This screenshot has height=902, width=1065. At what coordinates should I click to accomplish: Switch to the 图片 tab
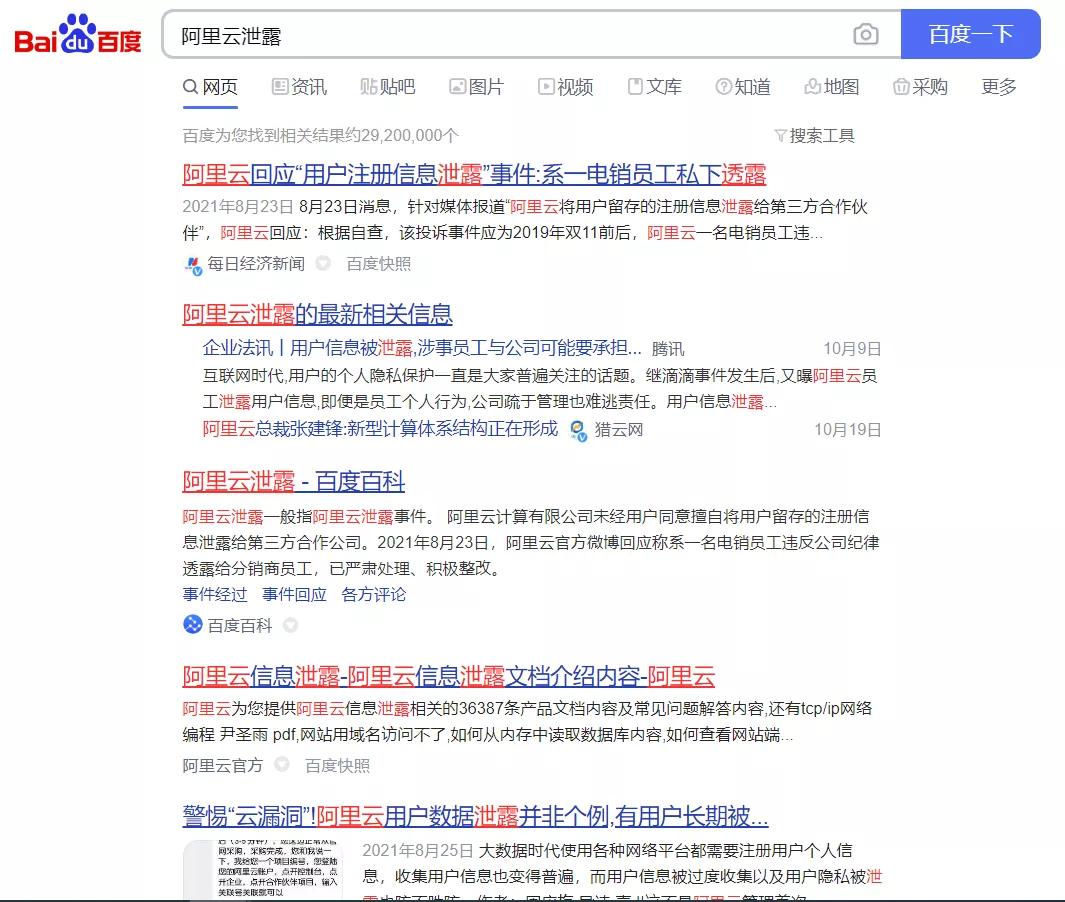point(477,87)
